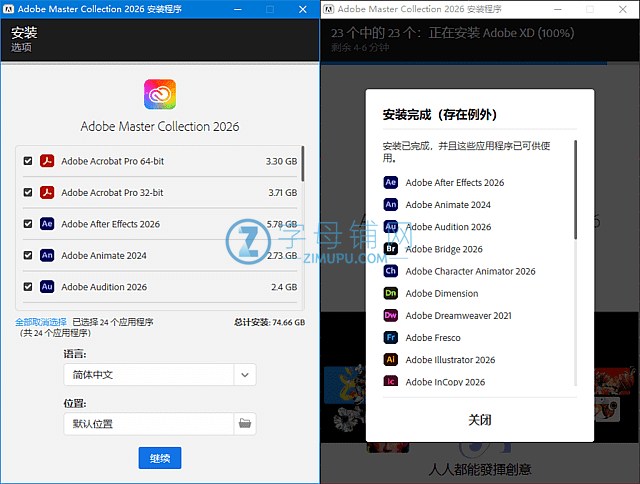Click the Adobe Dimension icon
640x484 pixels.
391,293
